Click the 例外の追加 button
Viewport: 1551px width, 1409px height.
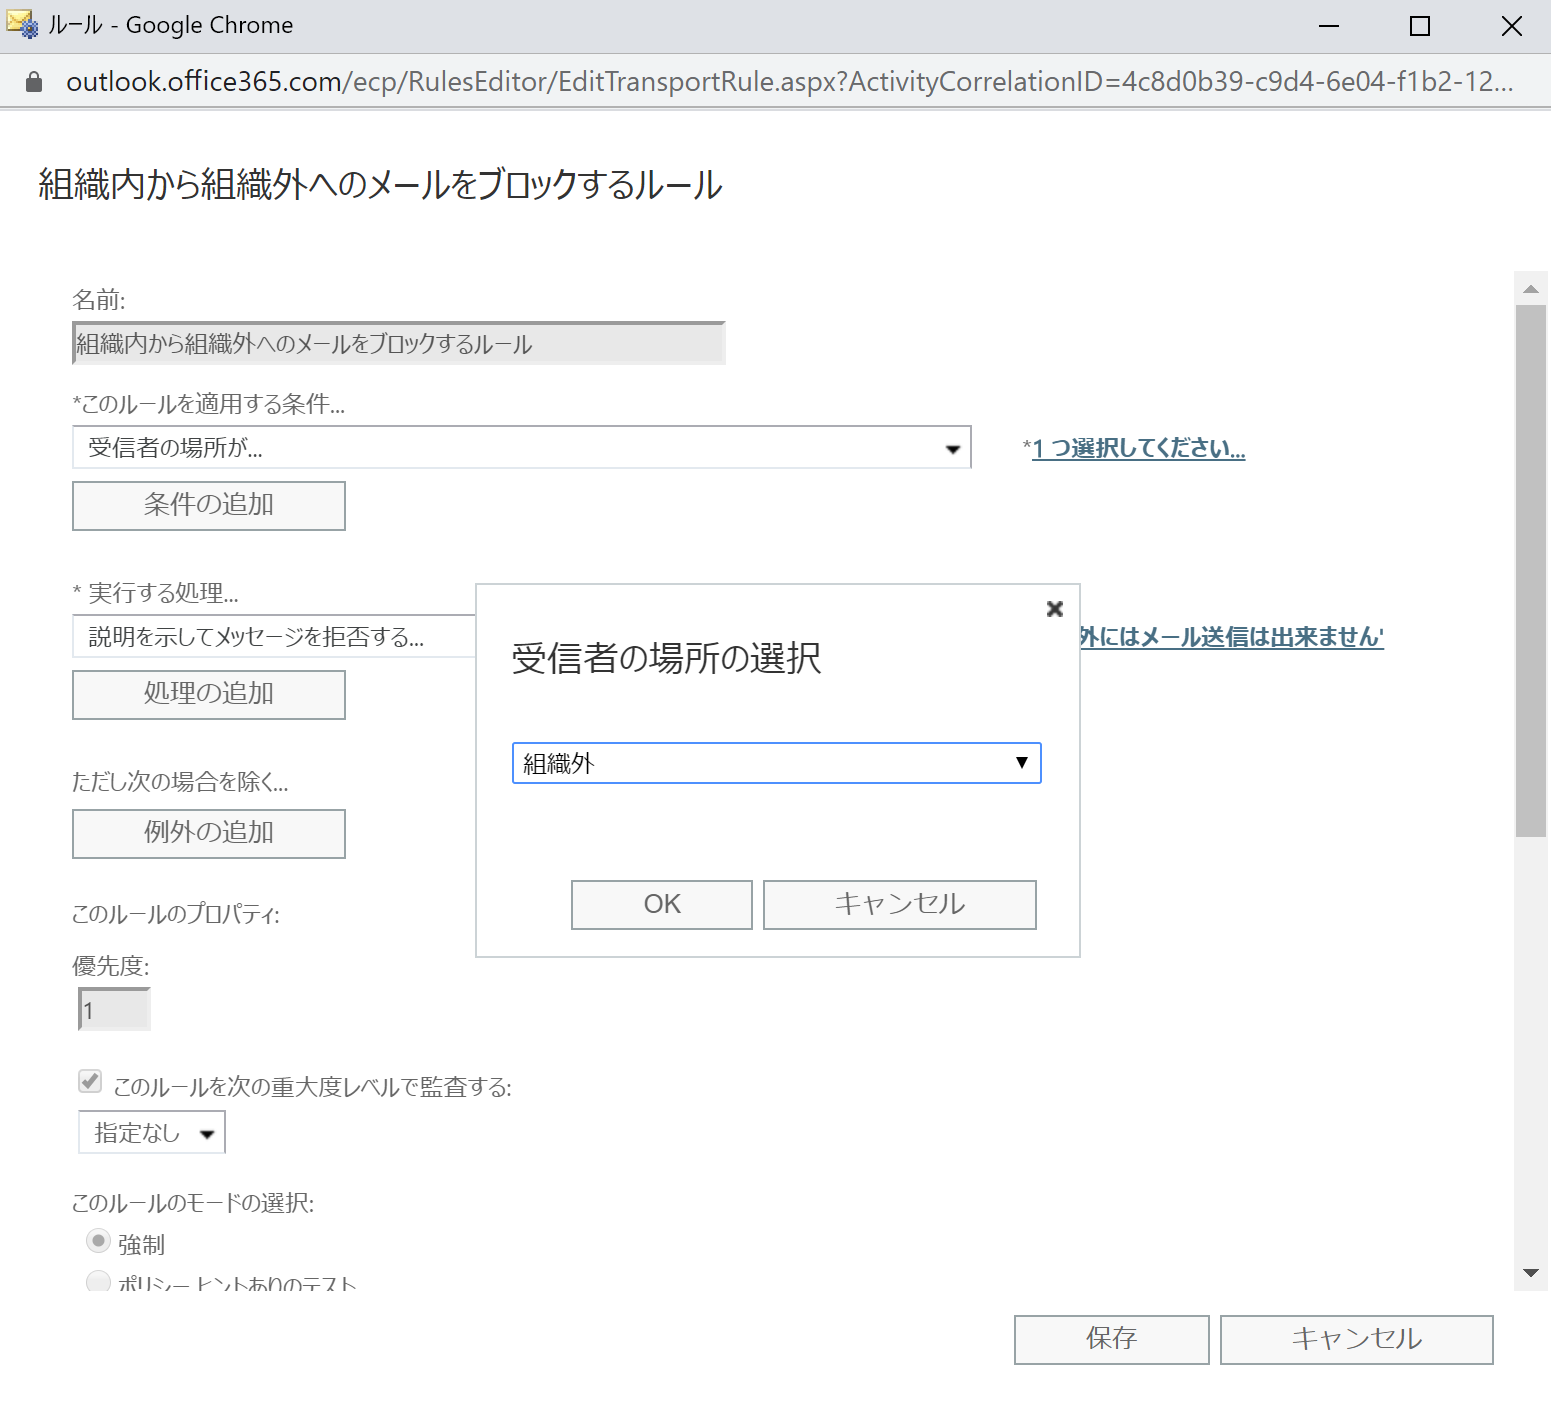[209, 833]
